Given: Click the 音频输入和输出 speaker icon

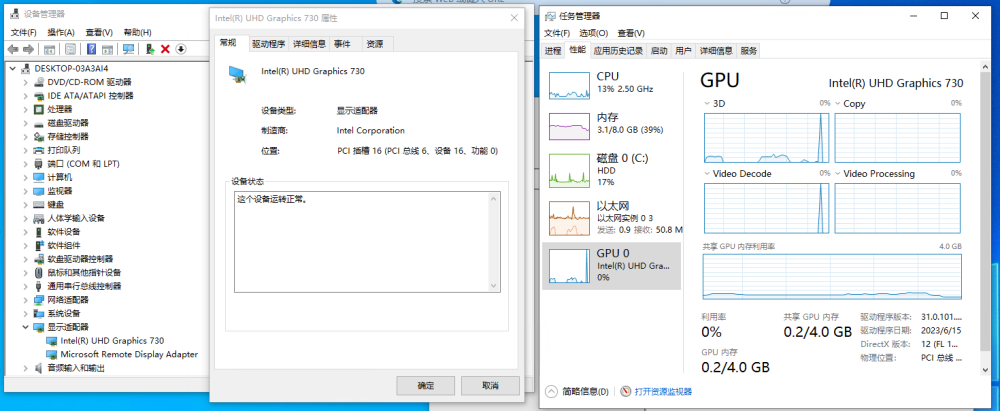Looking at the screenshot, I should click(x=39, y=368).
